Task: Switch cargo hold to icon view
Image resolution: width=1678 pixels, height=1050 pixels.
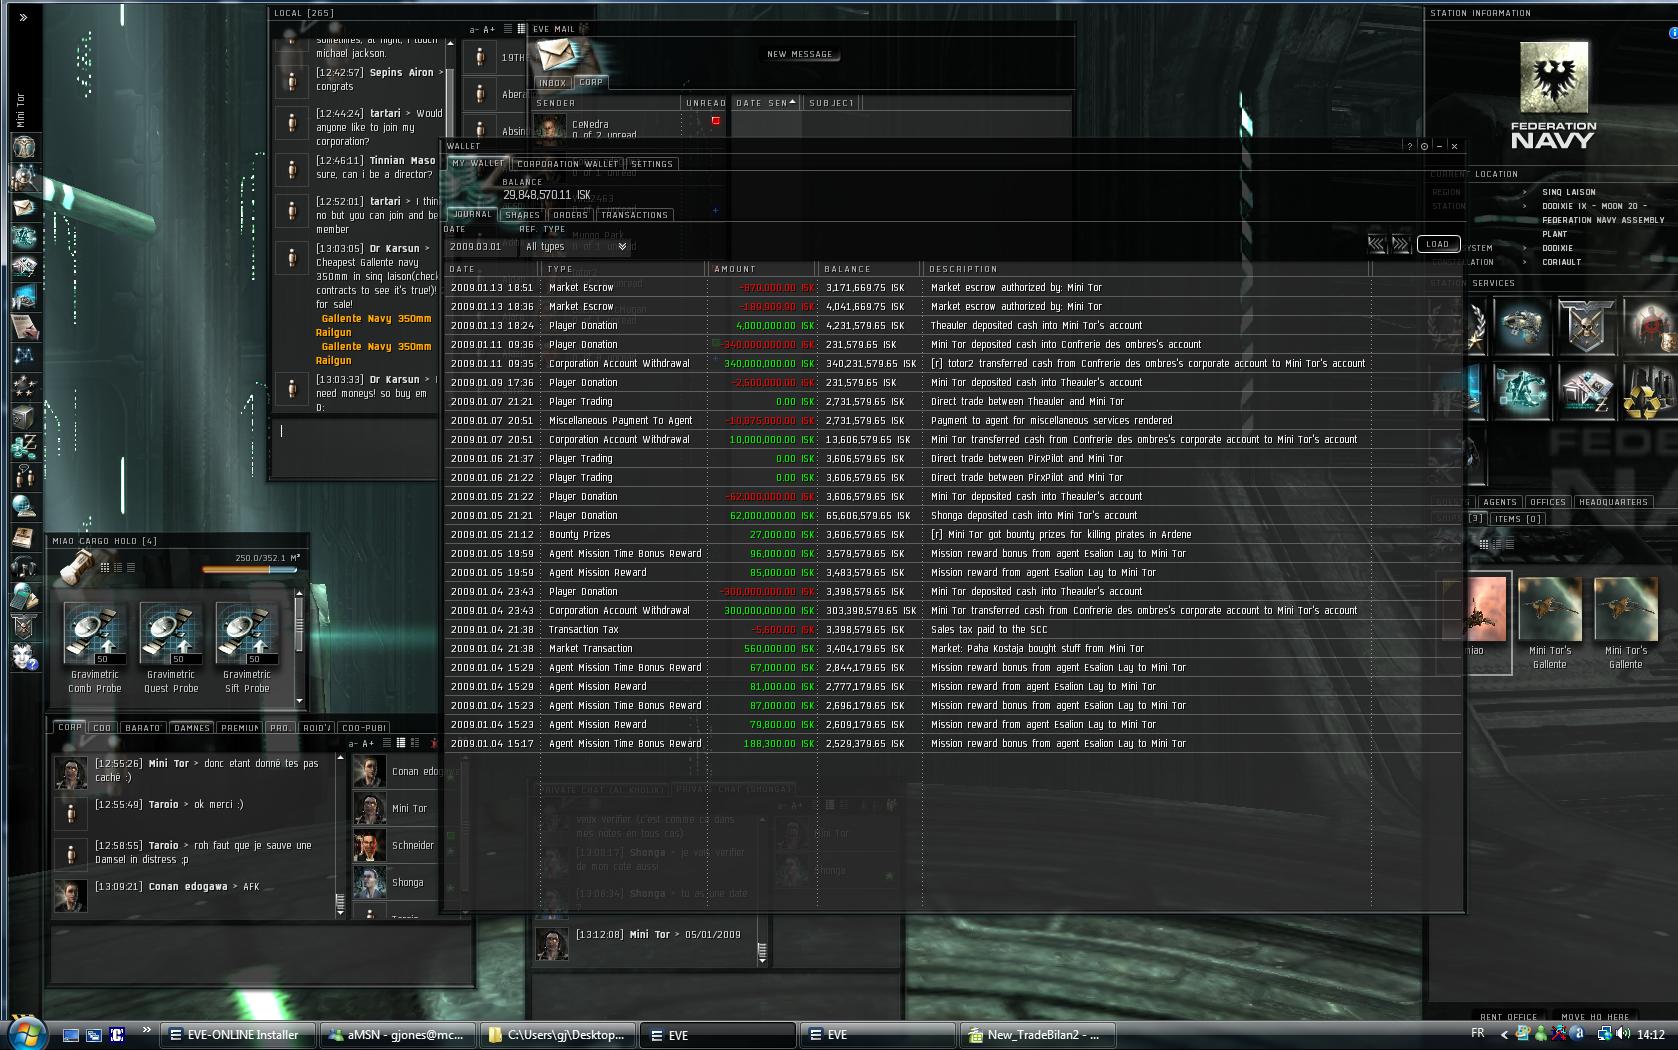Action: coord(105,567)
